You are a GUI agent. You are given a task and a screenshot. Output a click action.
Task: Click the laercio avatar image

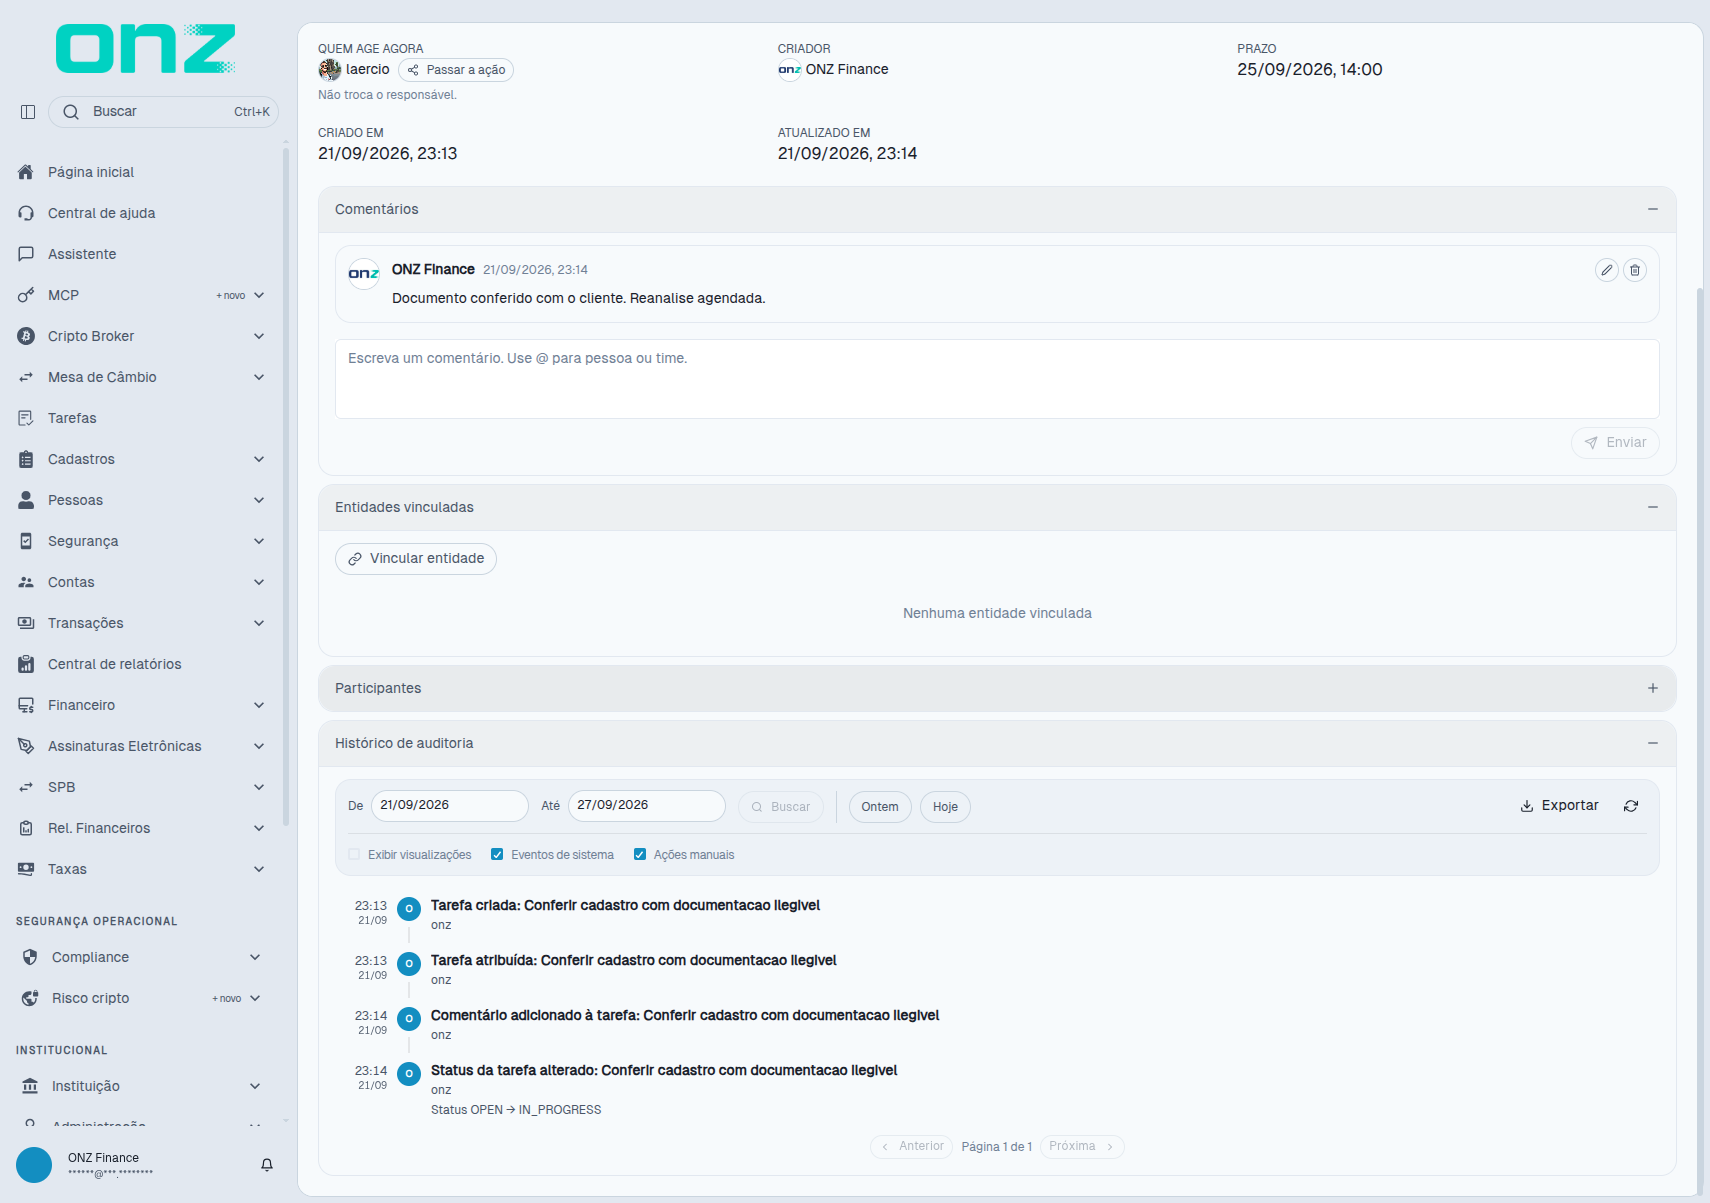point(330,70)
